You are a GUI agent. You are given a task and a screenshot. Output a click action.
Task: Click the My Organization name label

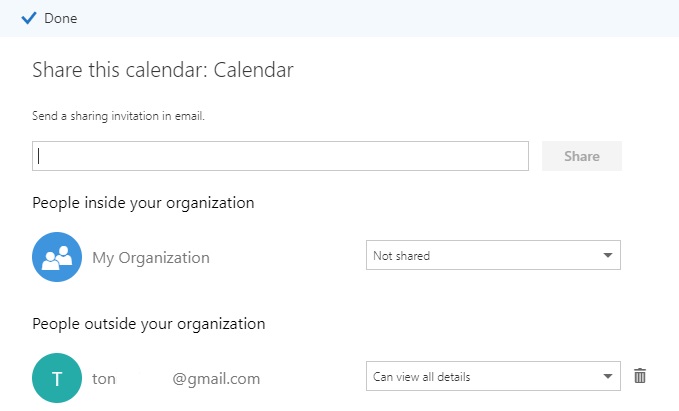(151, 258)
